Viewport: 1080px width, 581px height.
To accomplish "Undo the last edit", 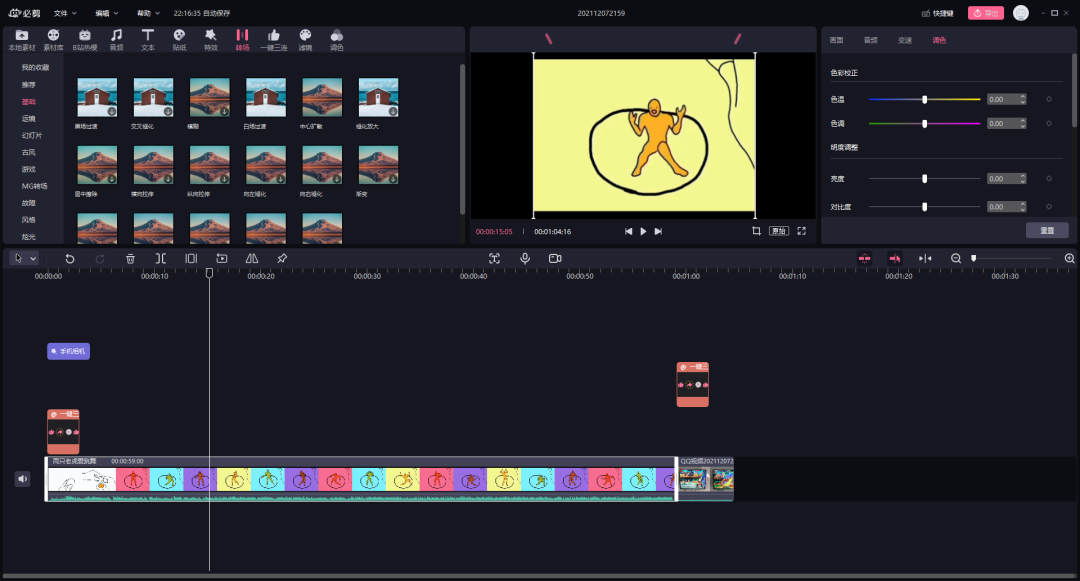I will [x=70, y=258].
